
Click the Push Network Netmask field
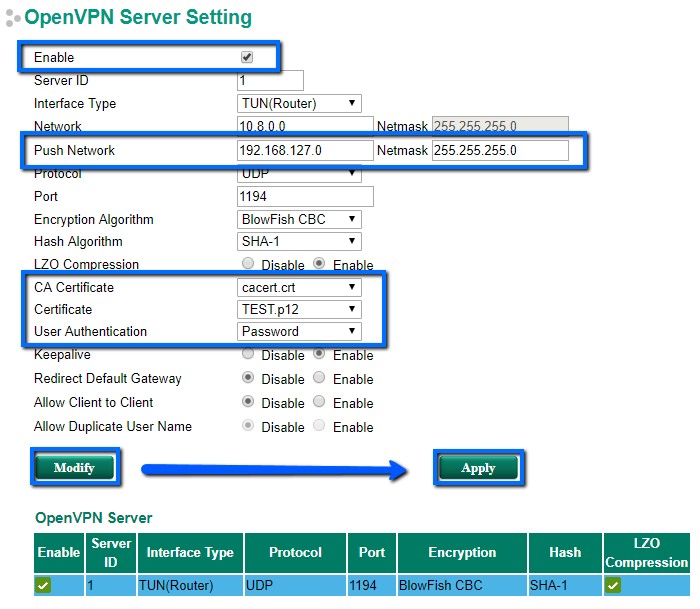click(x=499, y=151)
